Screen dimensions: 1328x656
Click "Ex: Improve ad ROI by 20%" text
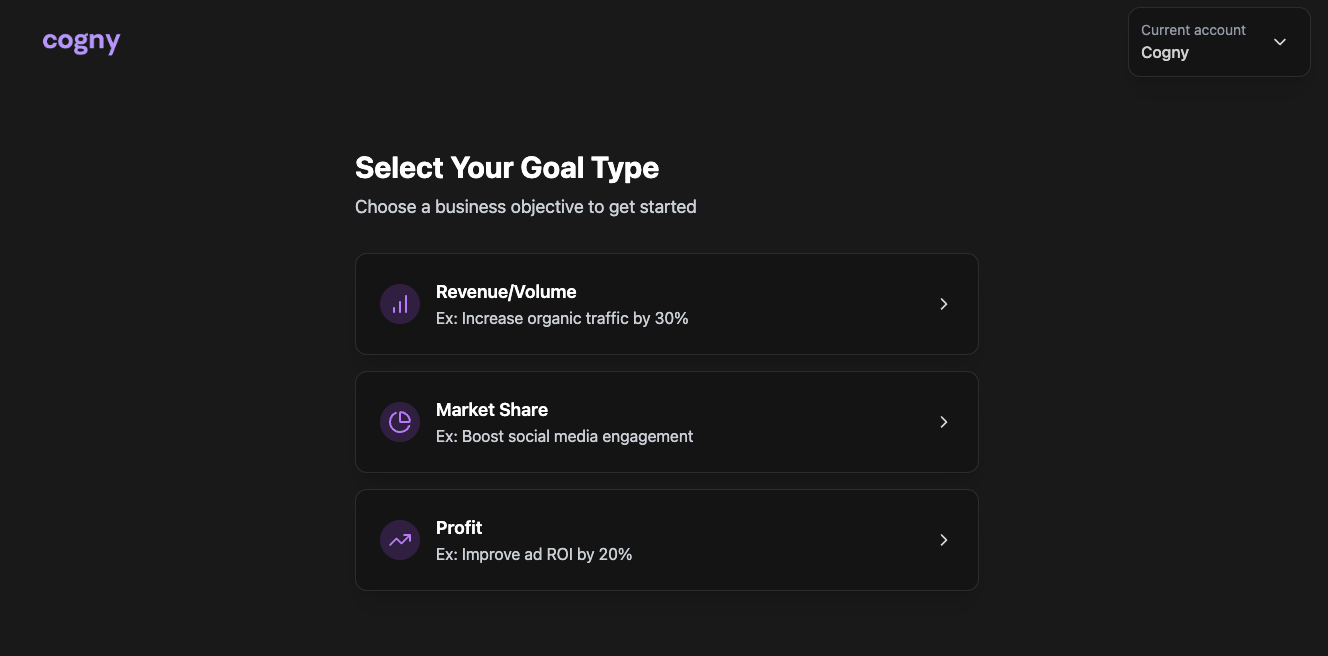pos(534,554)
